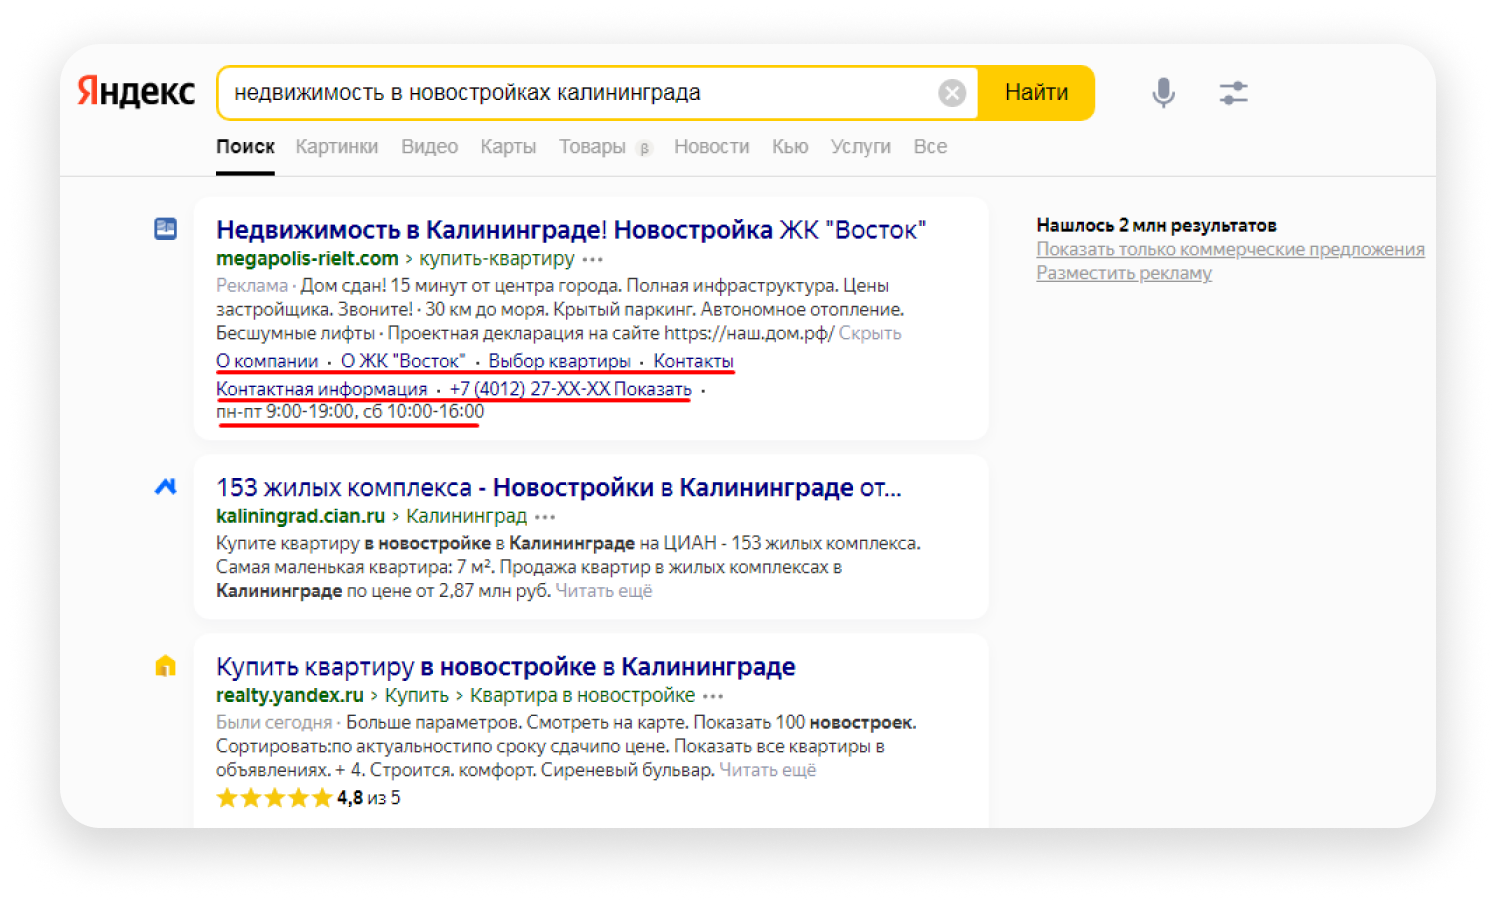Click the Квартира в новостройке breadcrumb

[582, 696]
